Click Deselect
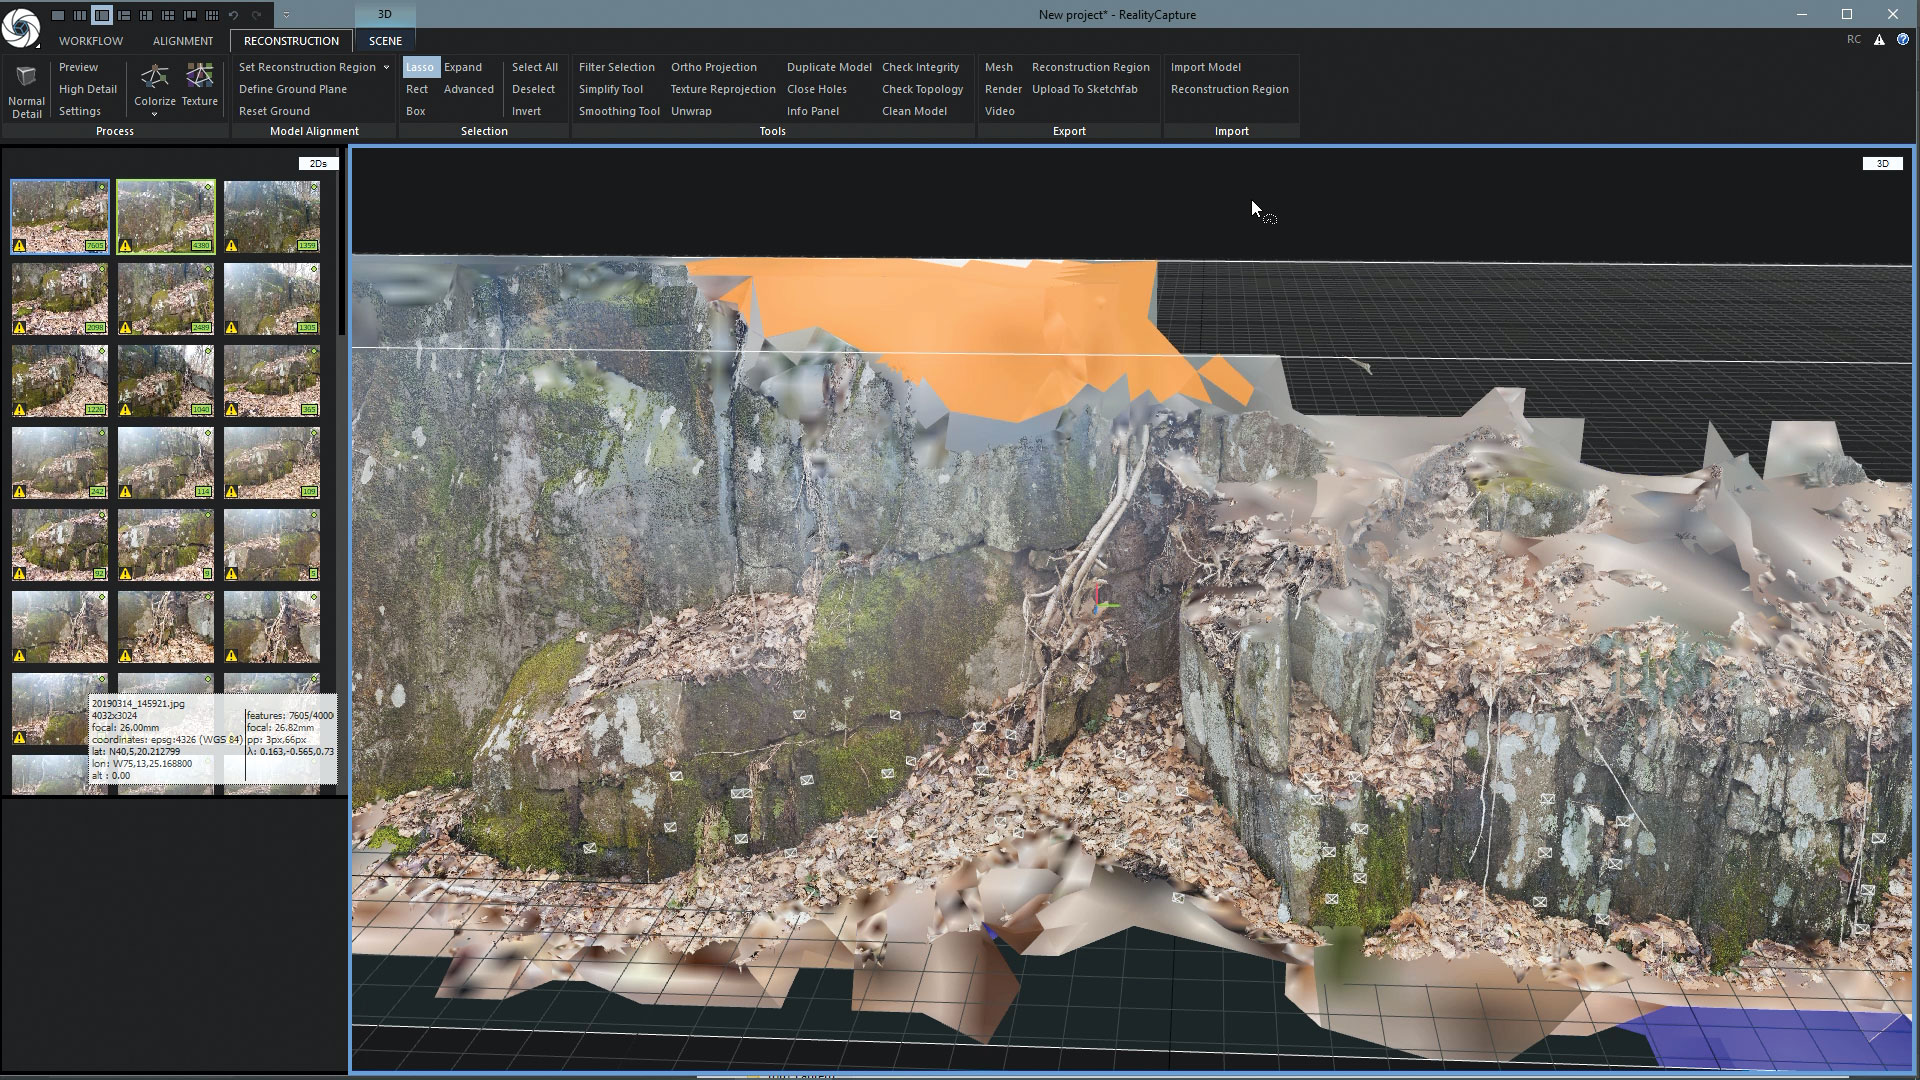 click(534, 89)
